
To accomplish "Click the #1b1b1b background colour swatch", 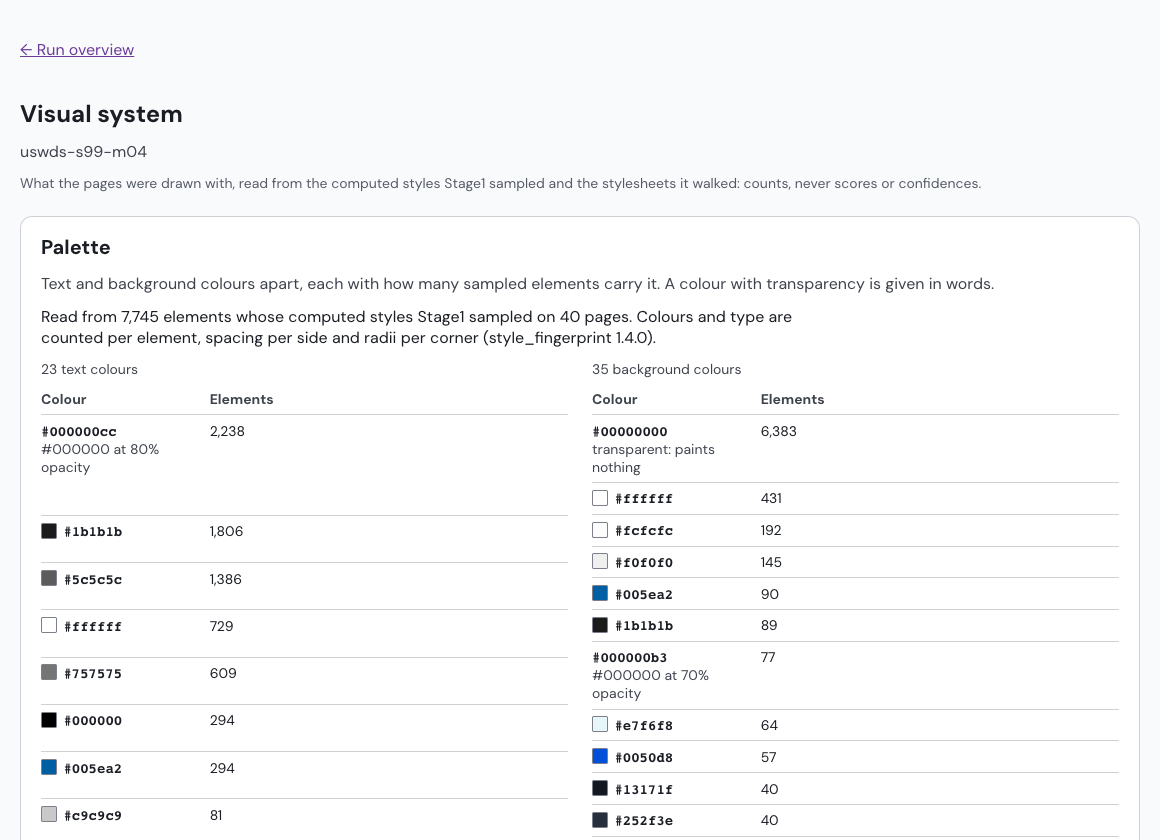I will (600, 625).
